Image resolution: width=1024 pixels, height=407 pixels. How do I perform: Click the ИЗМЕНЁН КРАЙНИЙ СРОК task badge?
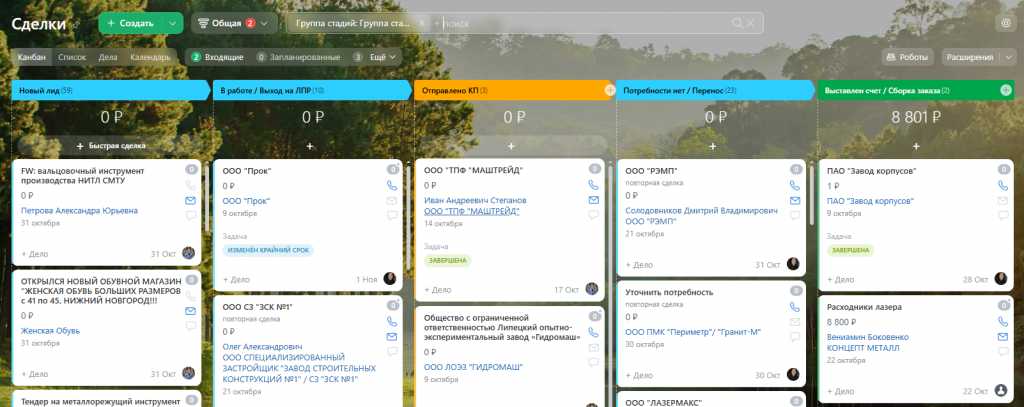click(x=268, y=250)
